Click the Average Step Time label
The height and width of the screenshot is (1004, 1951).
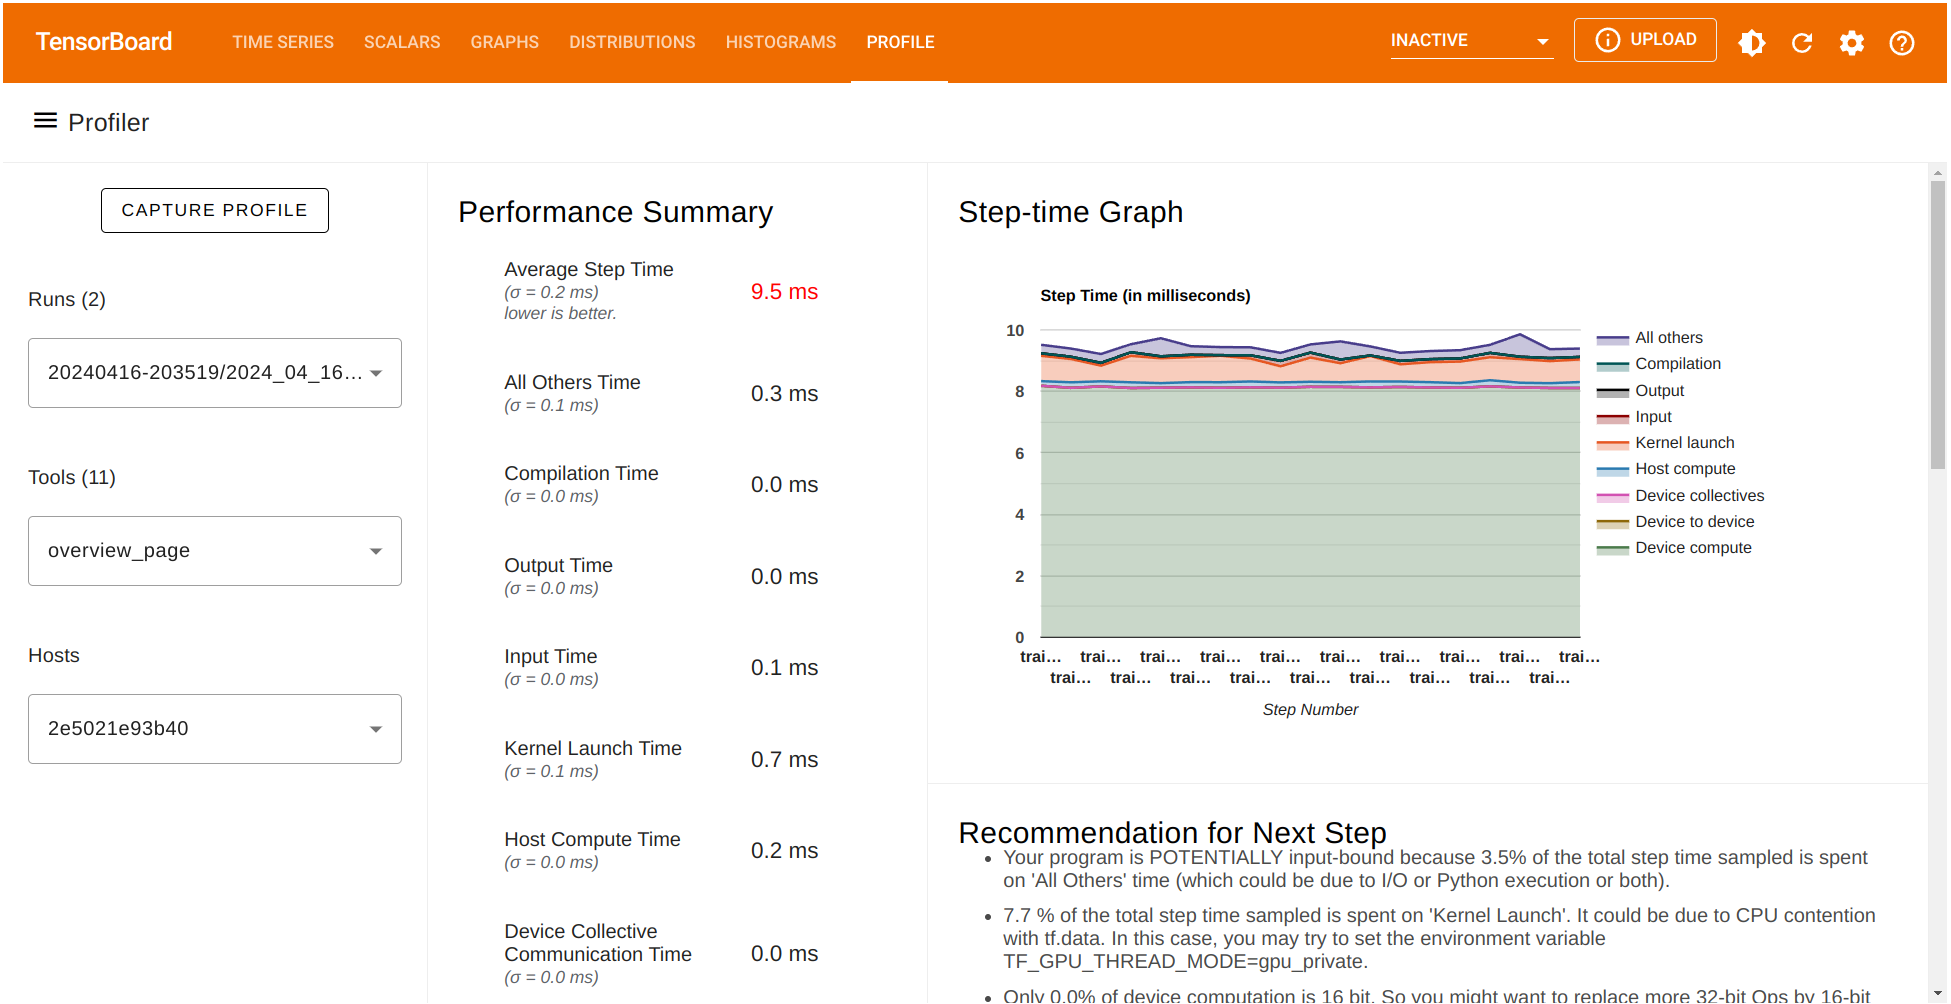coord(589,269)
